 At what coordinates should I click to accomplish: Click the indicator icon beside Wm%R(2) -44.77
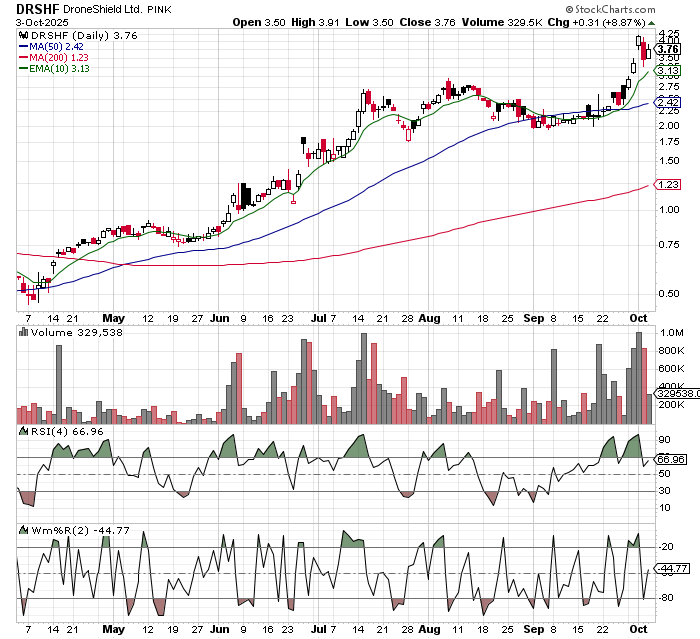pyautogui.click(x=24, y=530)
